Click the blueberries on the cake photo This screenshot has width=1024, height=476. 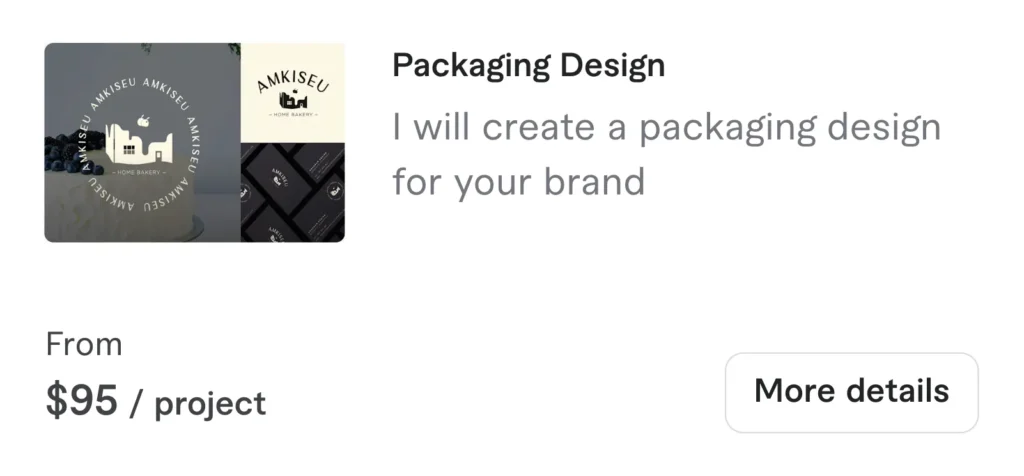(72, 155)
